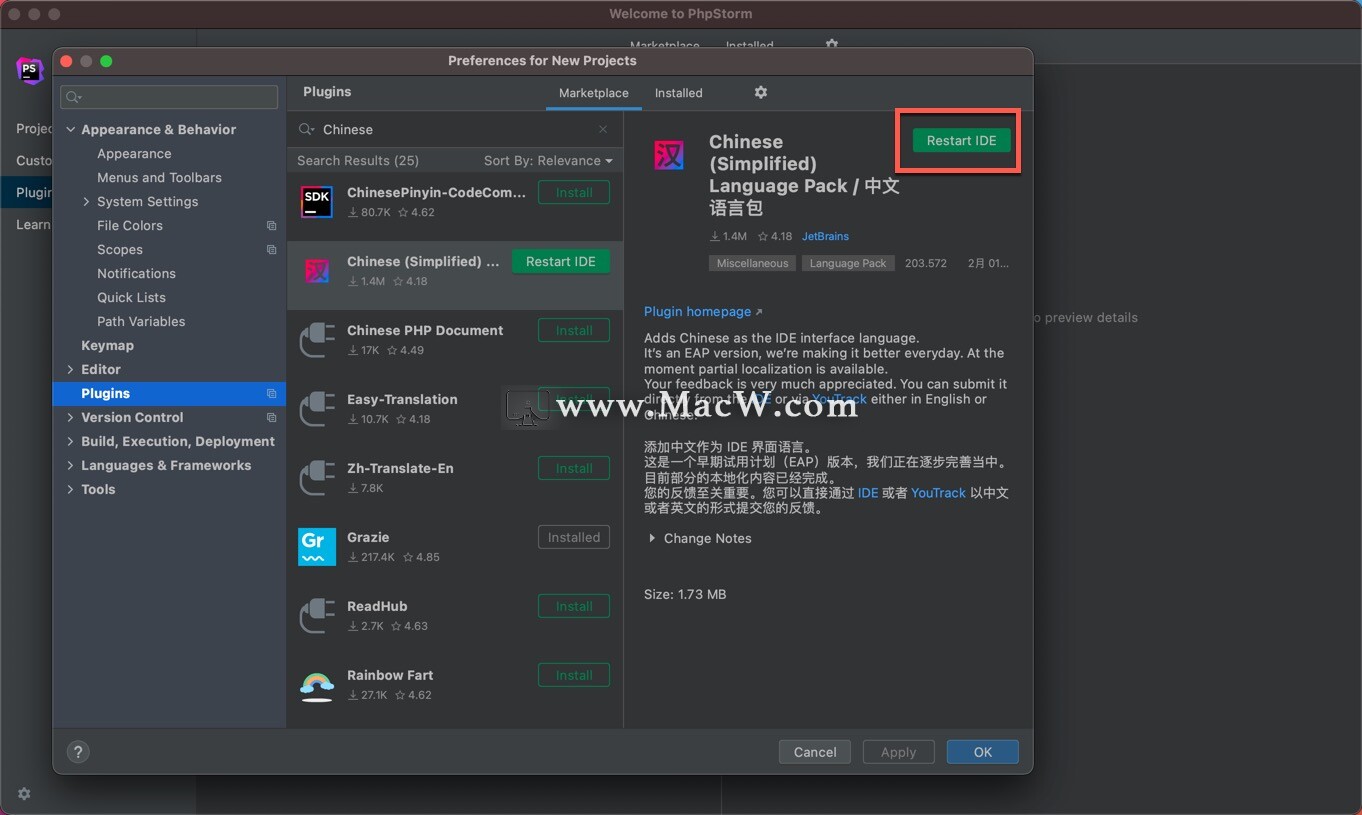Click the Easy-Translation plugin icon
Viewport: 1362px width, 815px height.
[317, 409]
